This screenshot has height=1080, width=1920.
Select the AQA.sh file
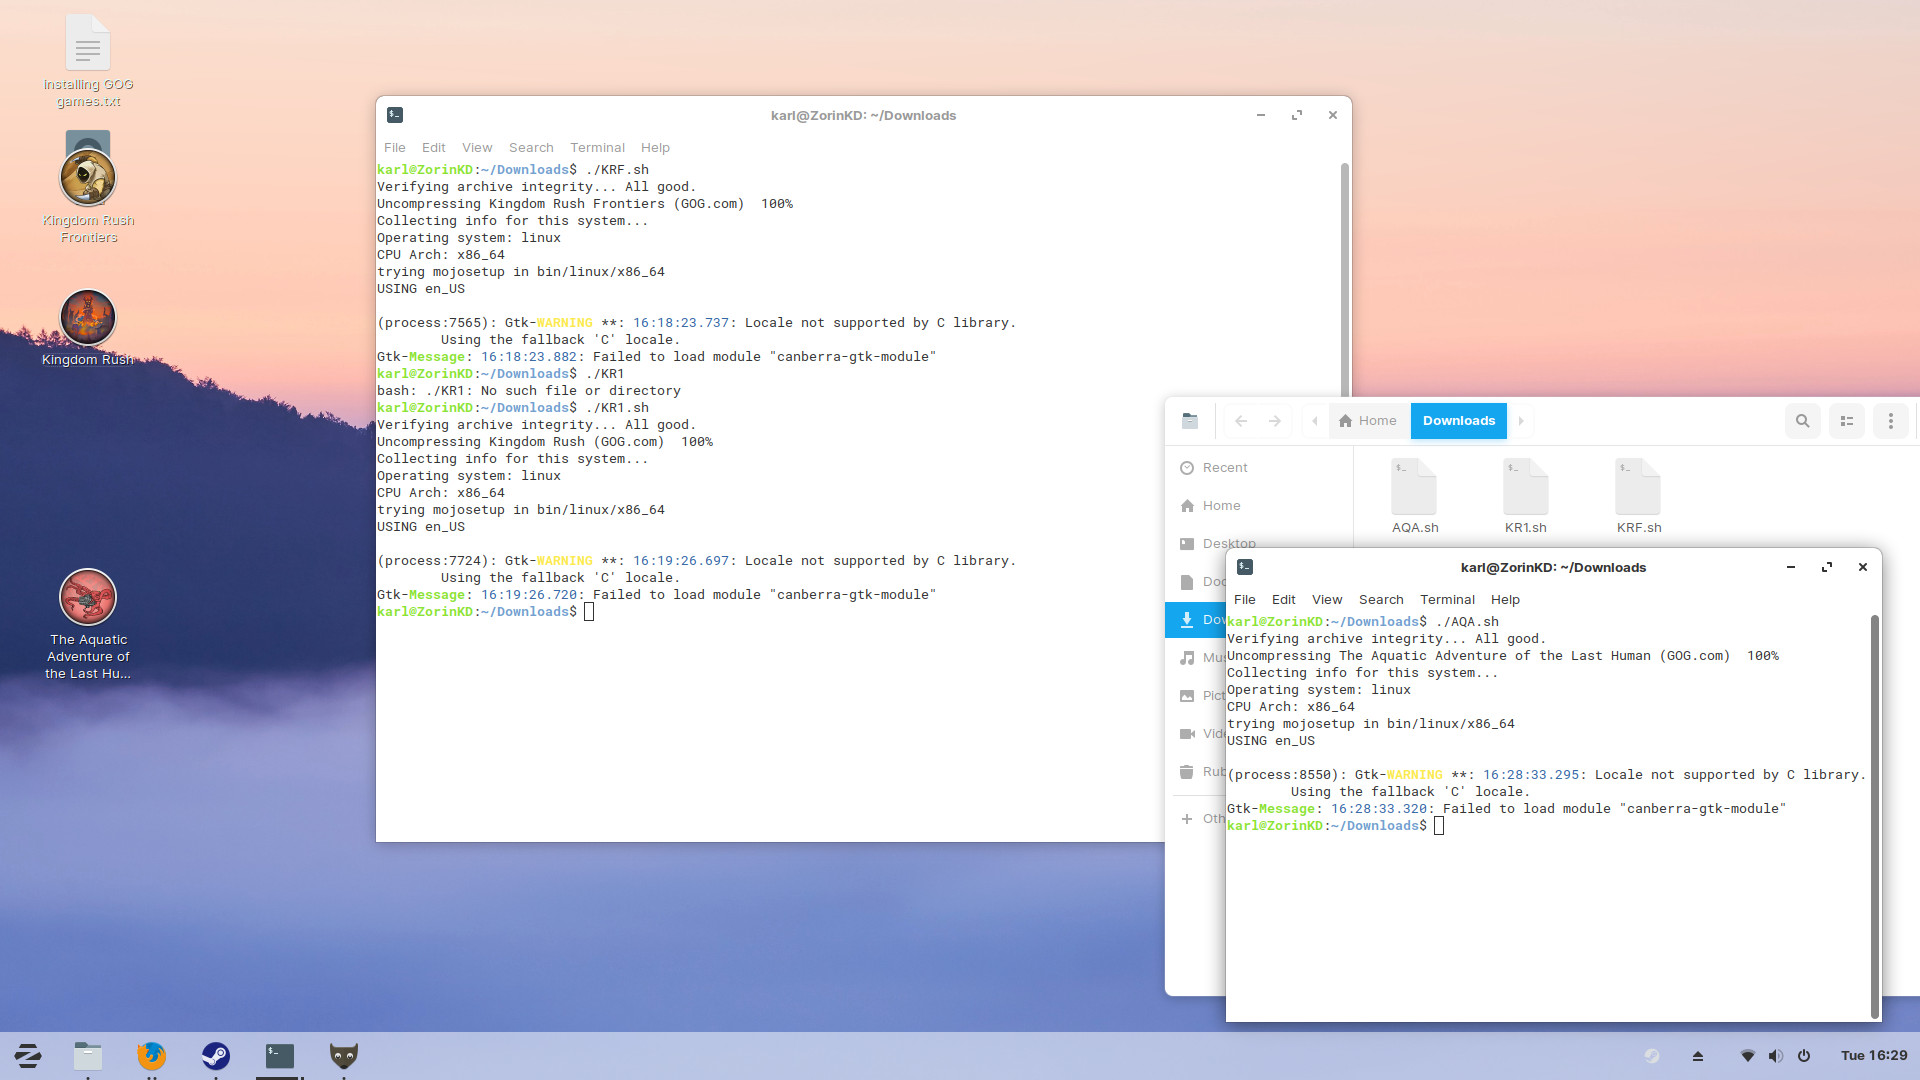1415,496
